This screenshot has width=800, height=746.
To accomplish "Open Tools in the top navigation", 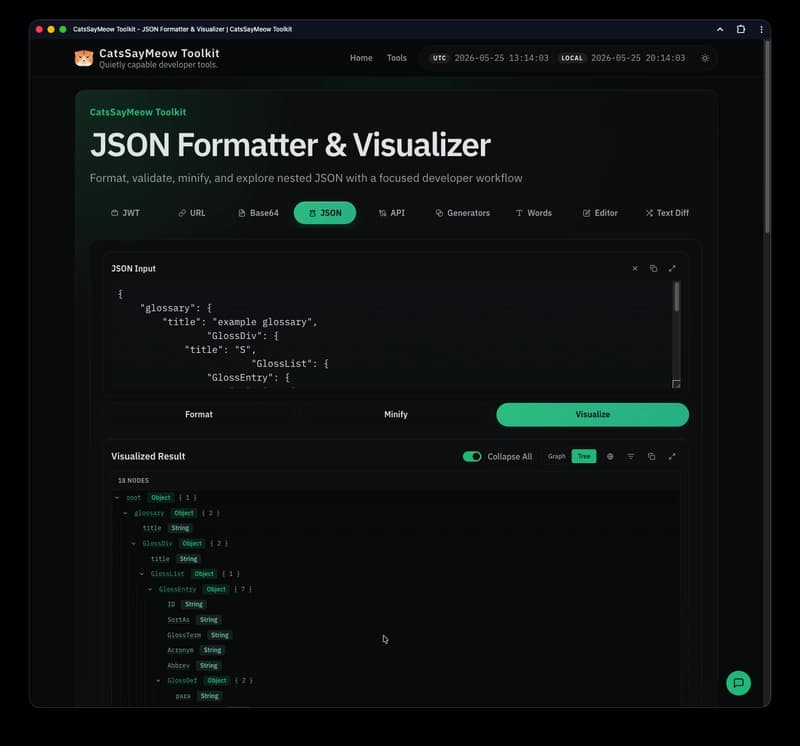I will pos(396,58).
